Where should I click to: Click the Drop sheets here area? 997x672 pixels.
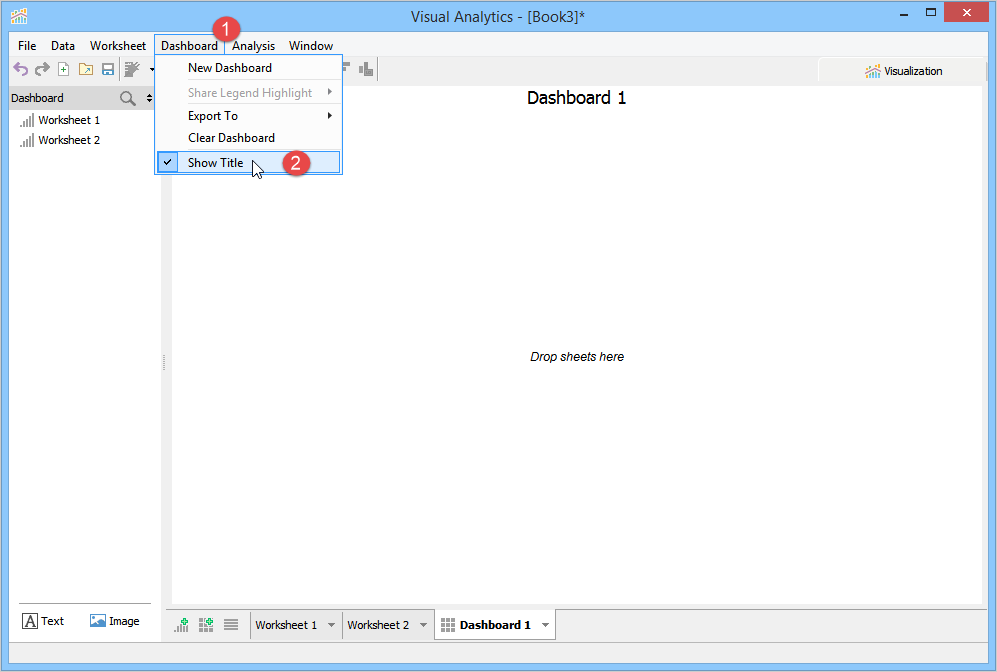(x=577, y=357)
